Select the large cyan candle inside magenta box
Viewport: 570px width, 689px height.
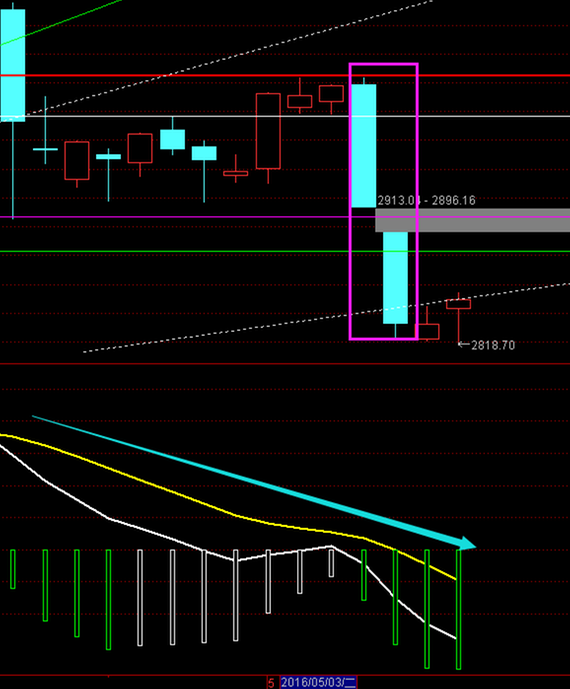coord(364,145)
